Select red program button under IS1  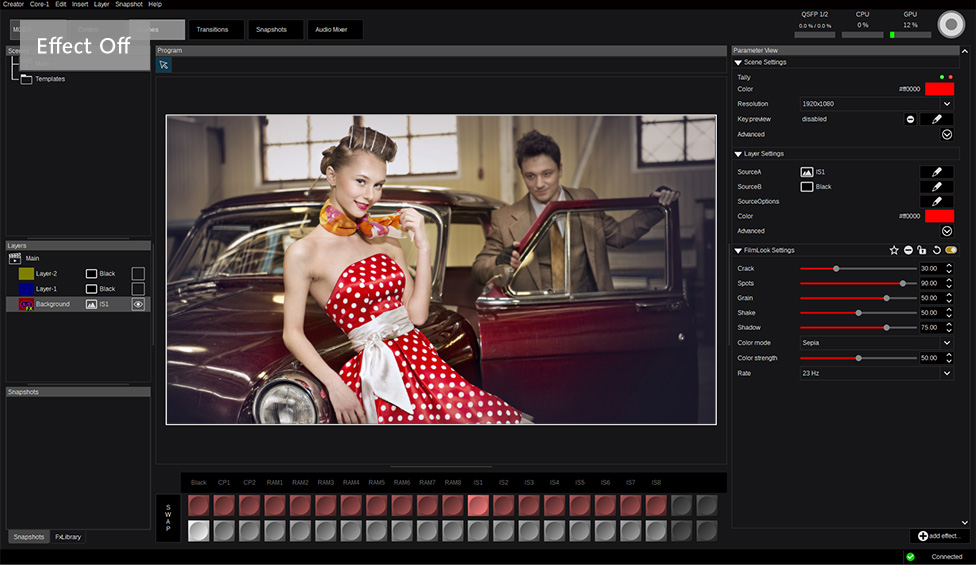coord(478,505)
